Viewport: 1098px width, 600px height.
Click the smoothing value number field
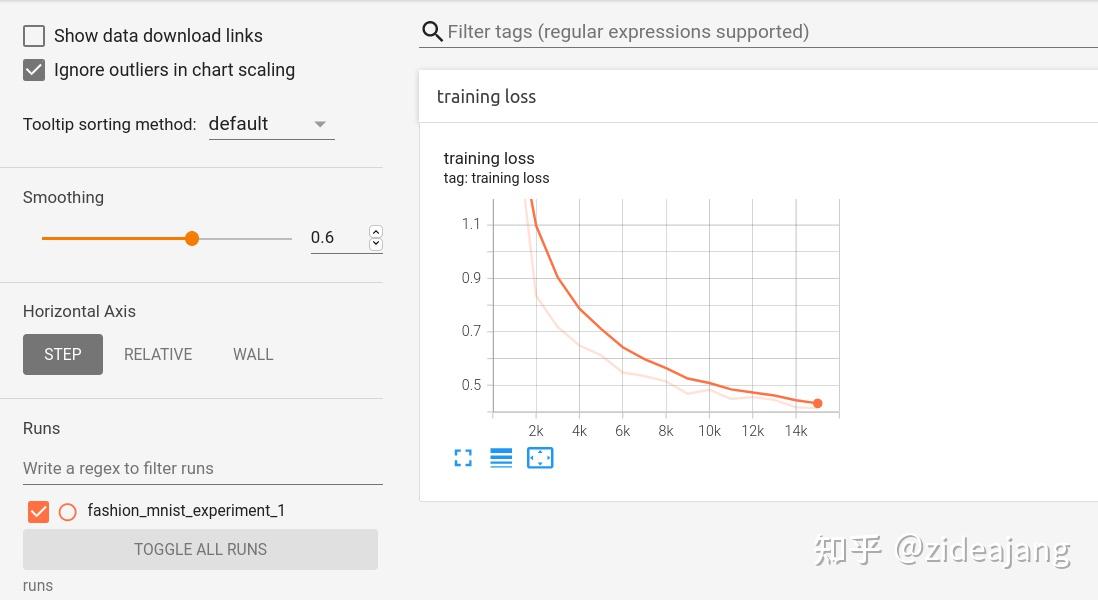(x=336, y=238)
